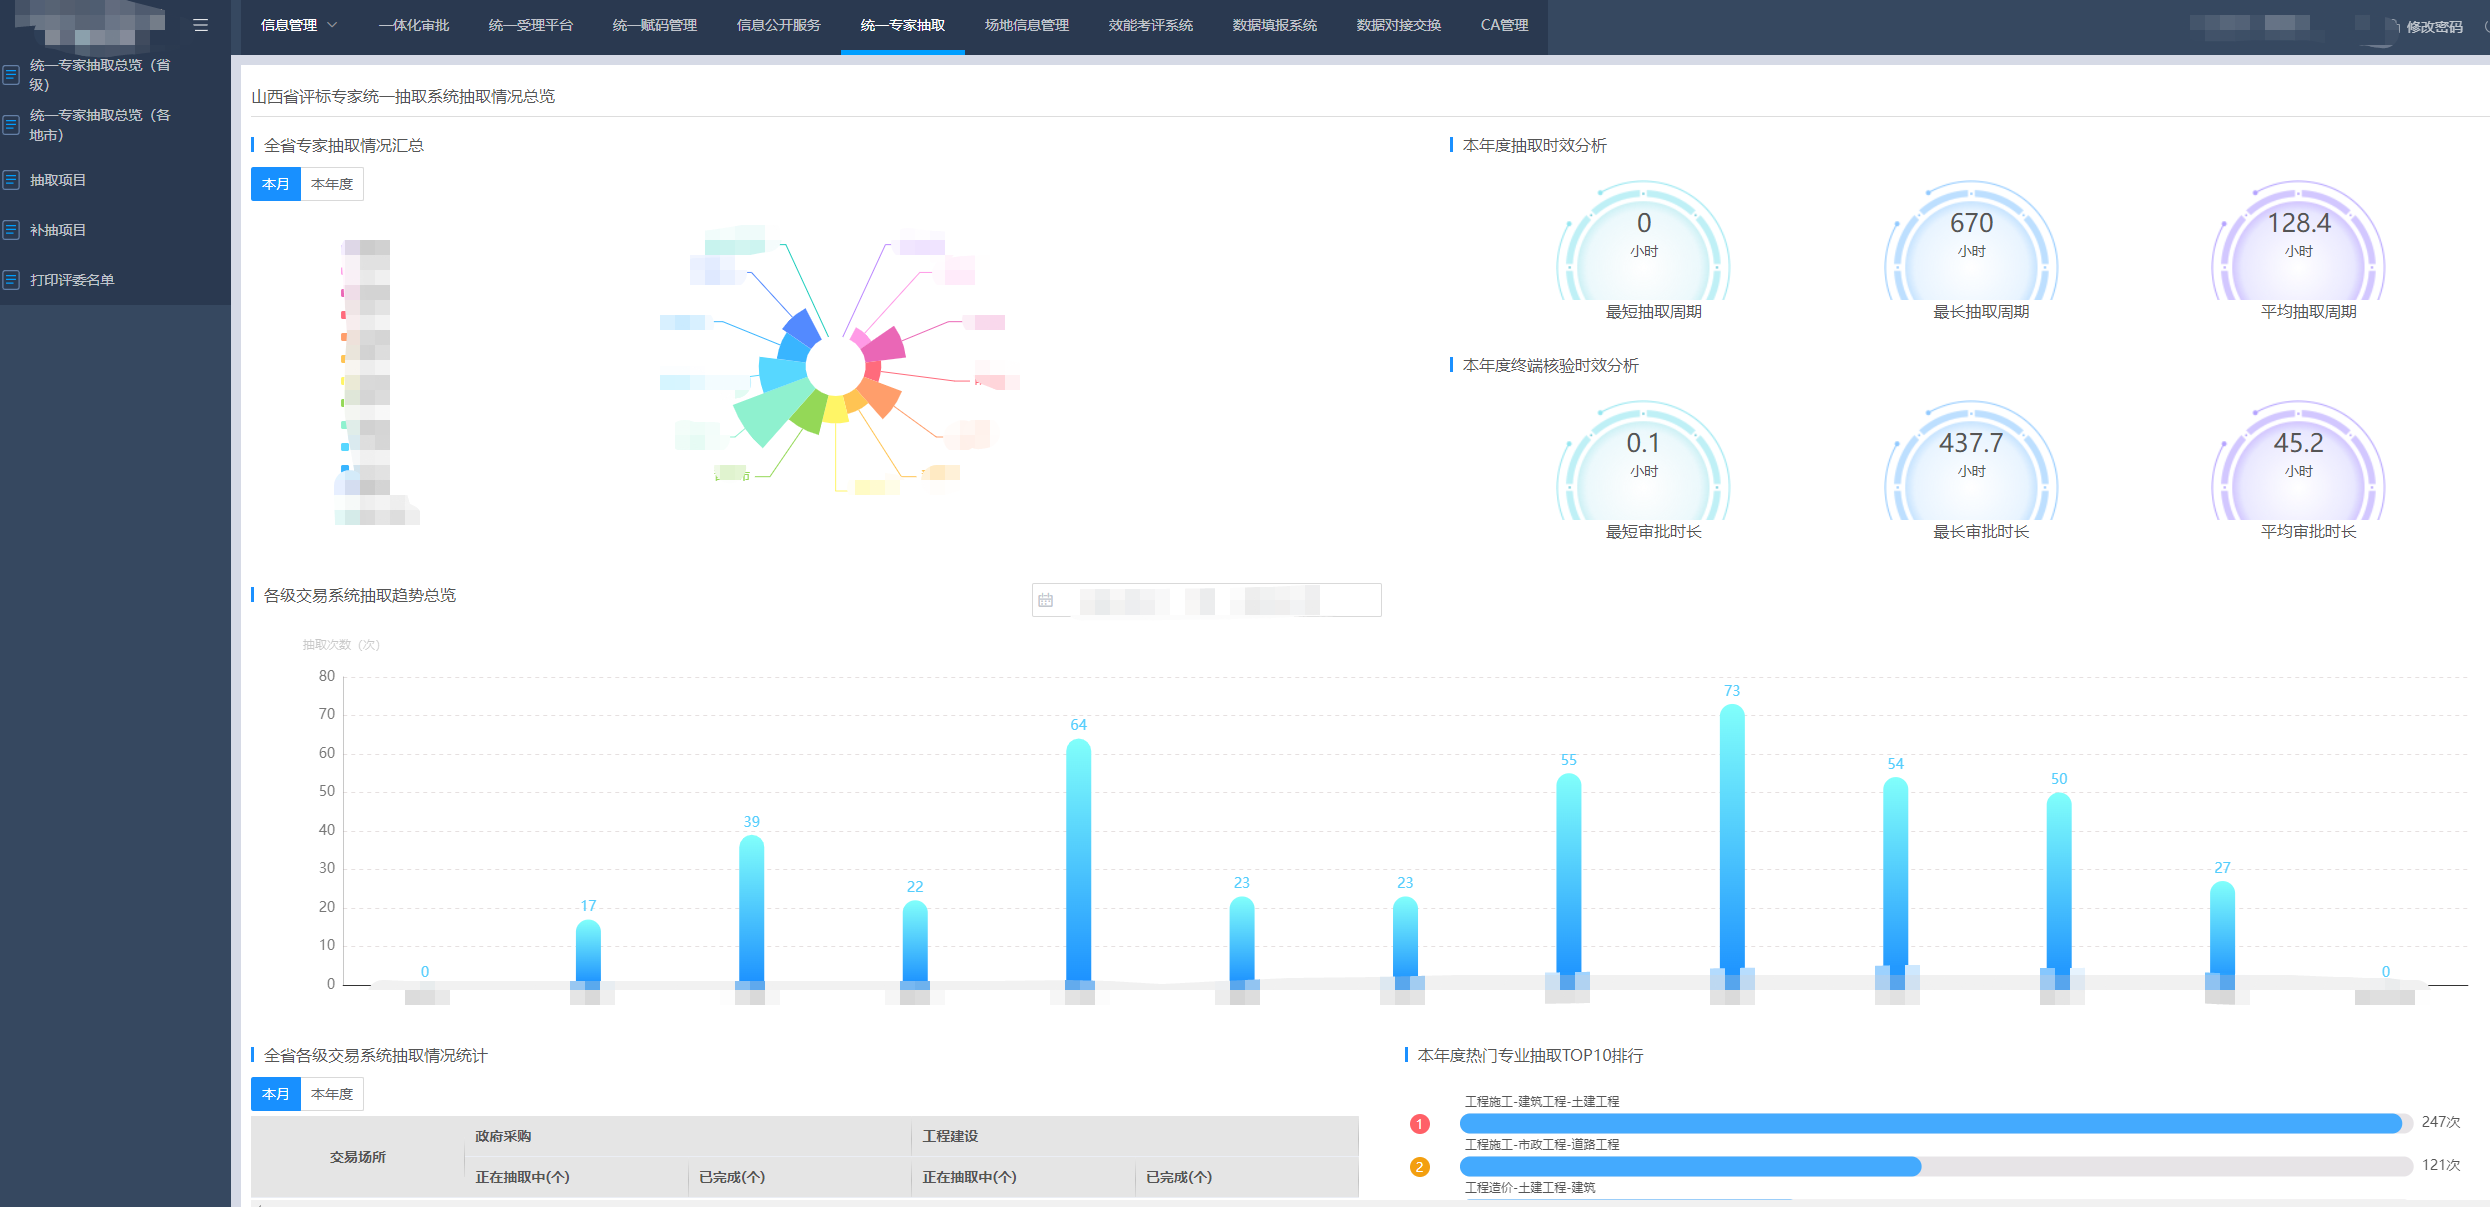
Task: Click the bar labeled 64 in trend chart
Action: [1078, 862]
